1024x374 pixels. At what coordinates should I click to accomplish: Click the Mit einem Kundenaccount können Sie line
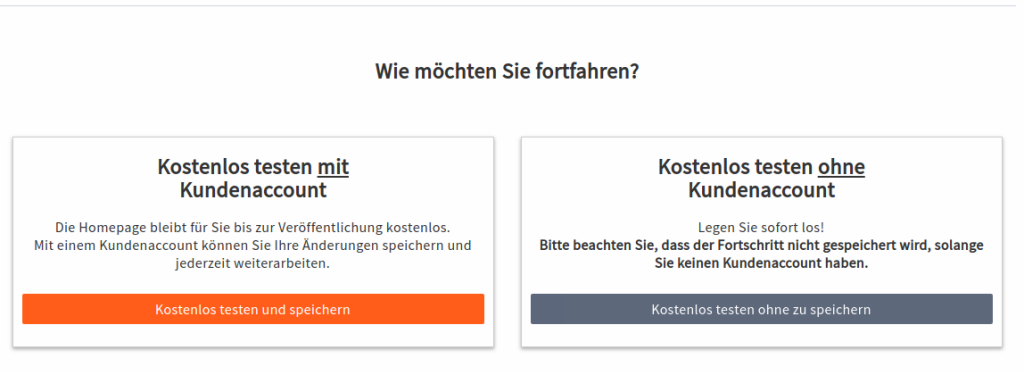click(253, 246)
